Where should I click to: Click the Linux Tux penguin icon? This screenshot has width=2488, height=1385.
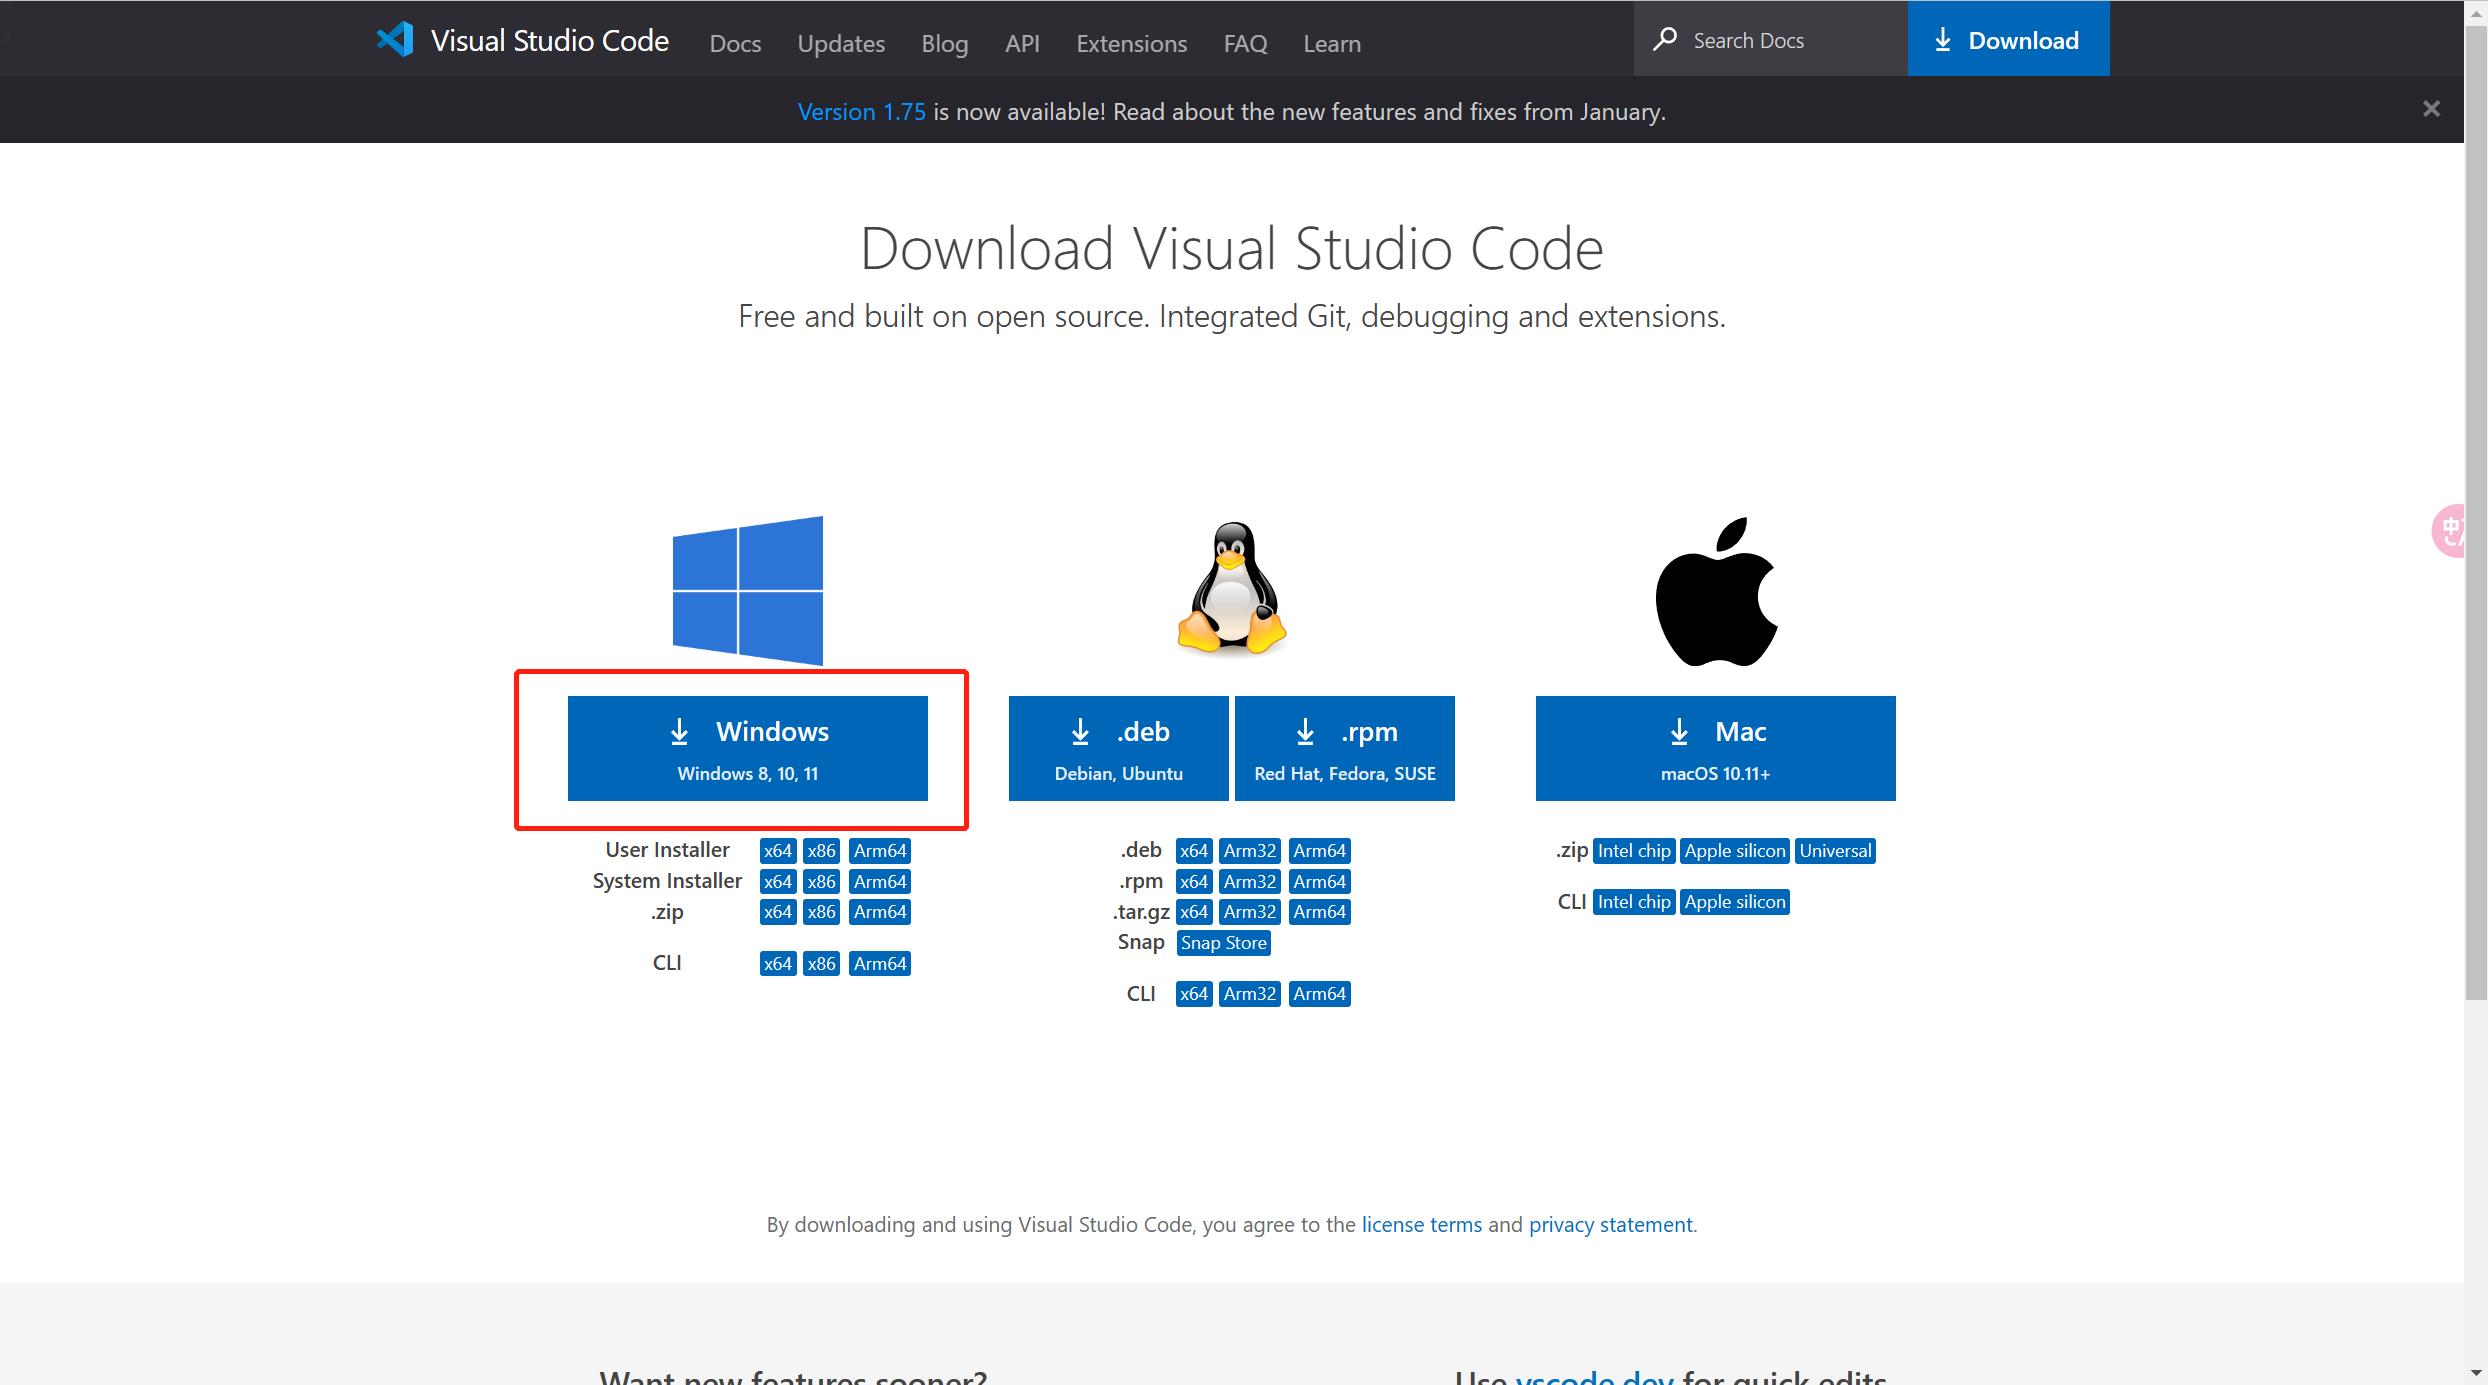point(1232,589)
